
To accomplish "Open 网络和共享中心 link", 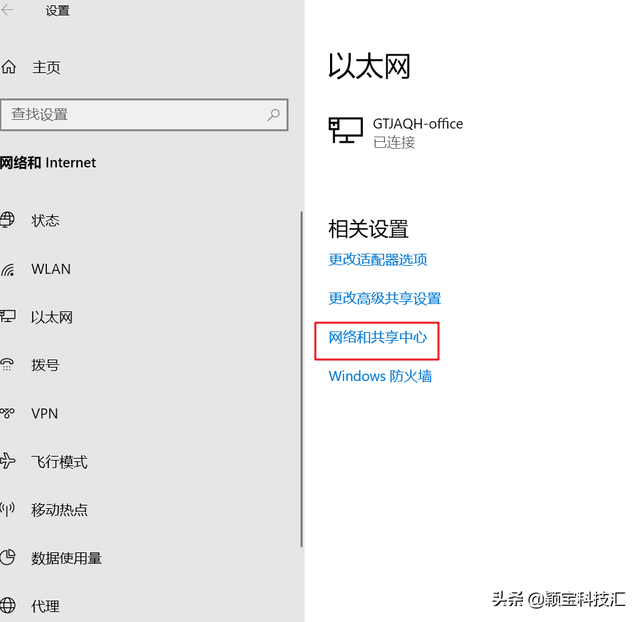I will [378, 338].
